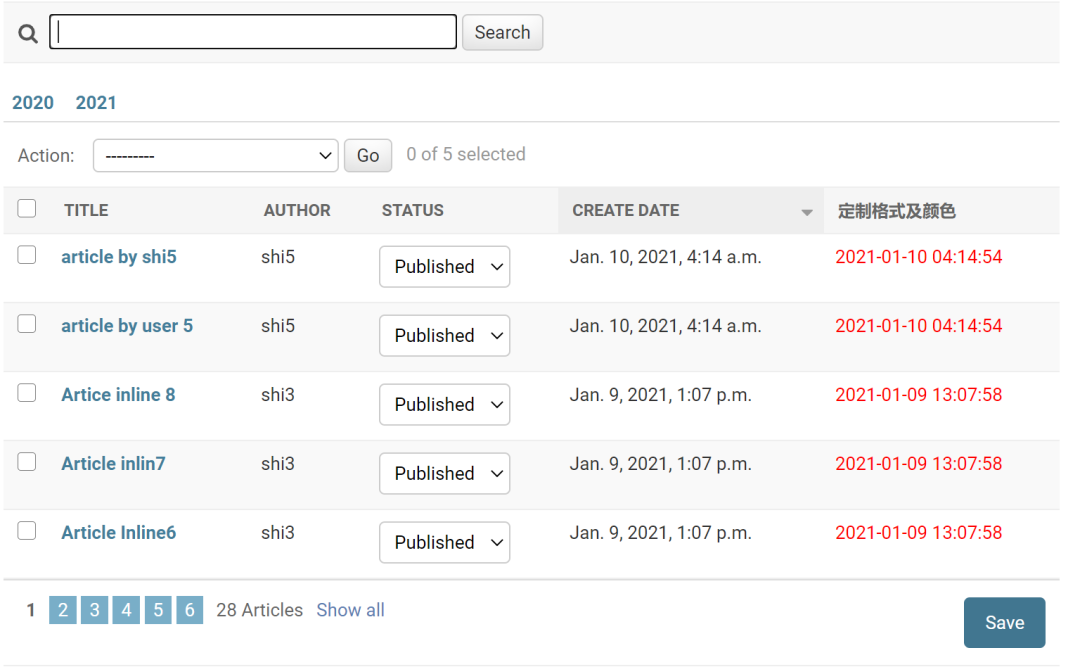Open status dropdown for article by shi5
Screen dimensions: 1080x667
(x=444, y=267)
